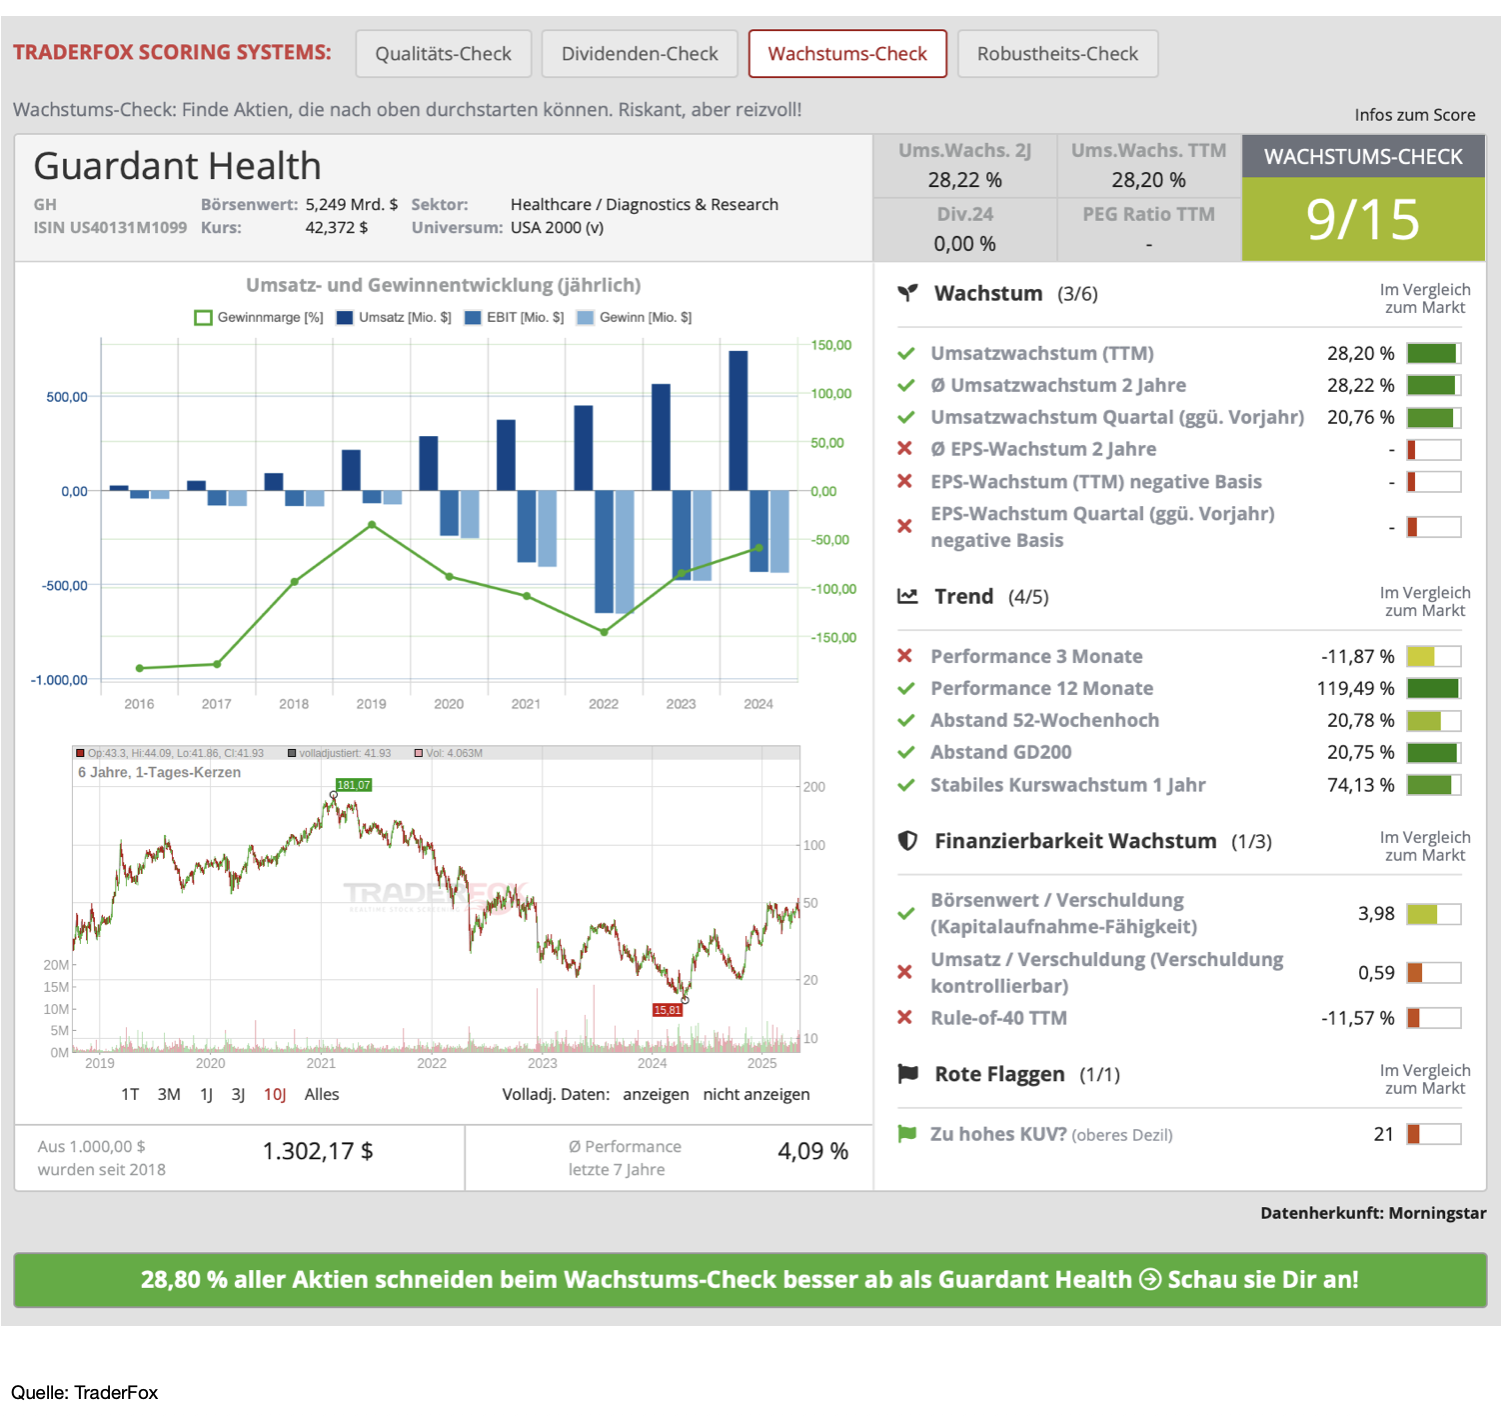1512x1416 pixels.
Task: Toggle Gewinn [Mio. $] legend entry
Action: pyautogui.click(x=634, y=318)
